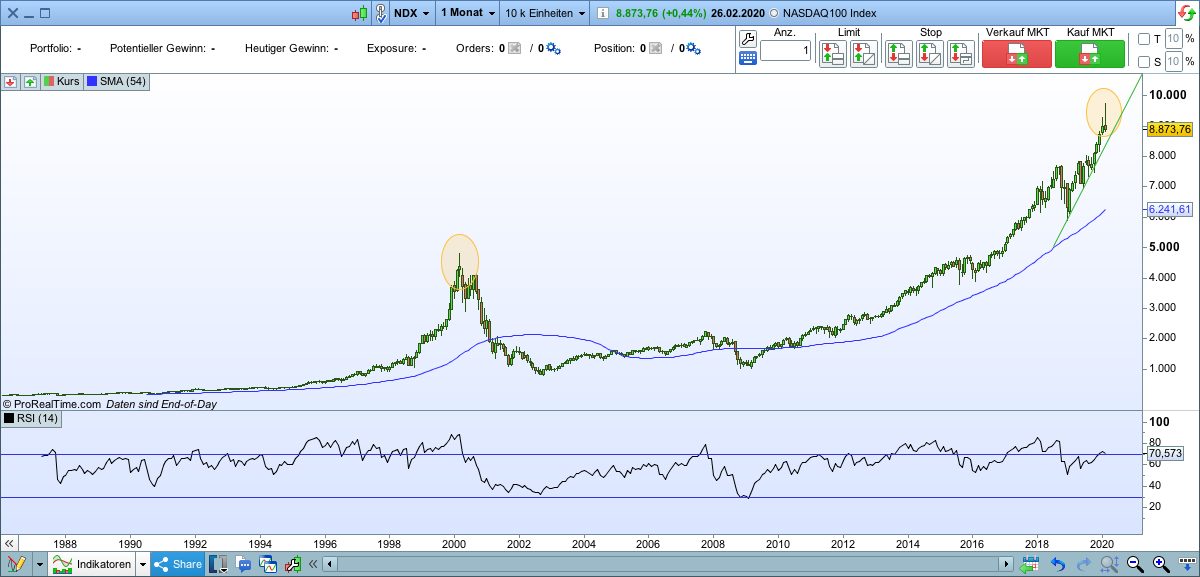The image size is (1200, 577).
Task: Open the comment bubble icon in bottom toolbar
Action: [243, 564]
